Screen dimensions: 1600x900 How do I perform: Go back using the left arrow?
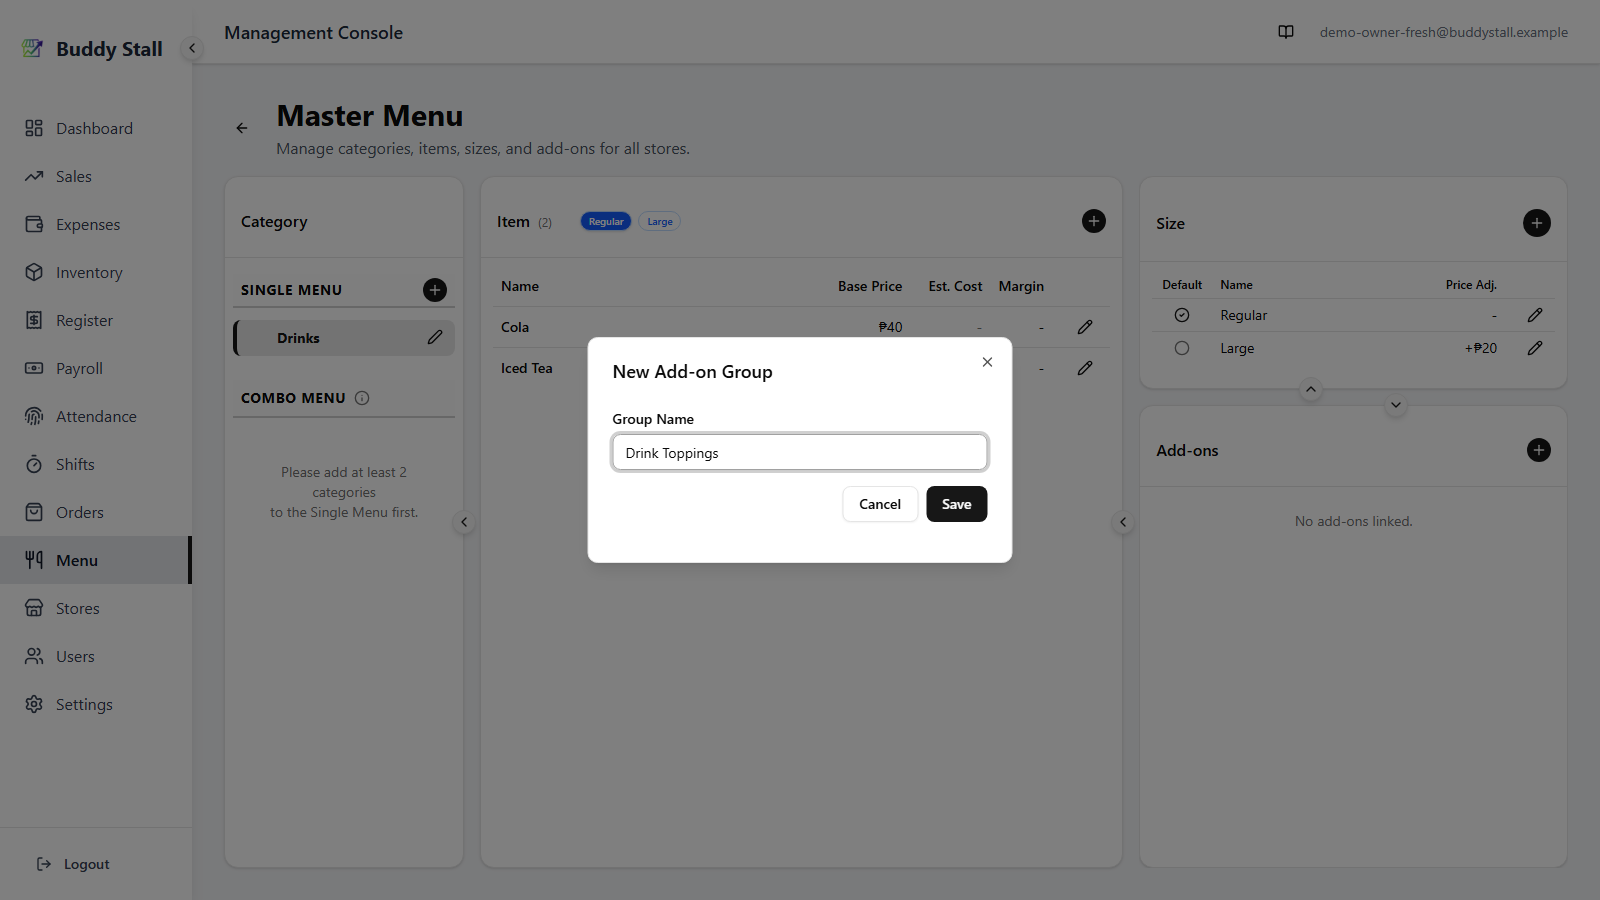tap(242, 128)
